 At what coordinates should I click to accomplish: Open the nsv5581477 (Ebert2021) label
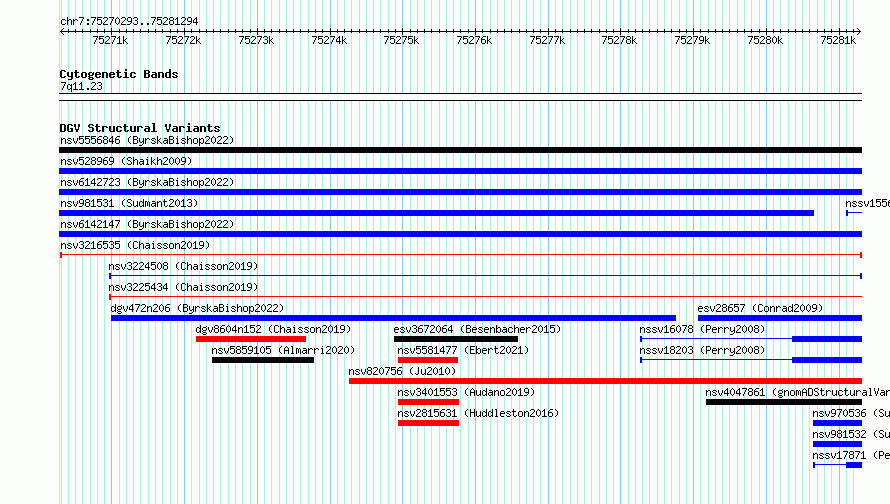(463, 350)
